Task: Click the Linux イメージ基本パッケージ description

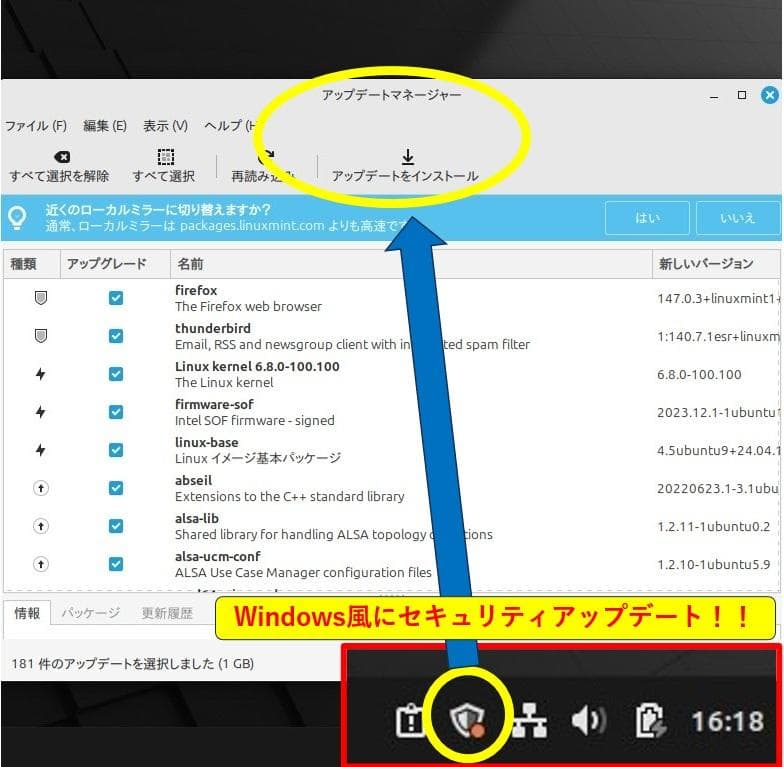Action: (258, 458)
